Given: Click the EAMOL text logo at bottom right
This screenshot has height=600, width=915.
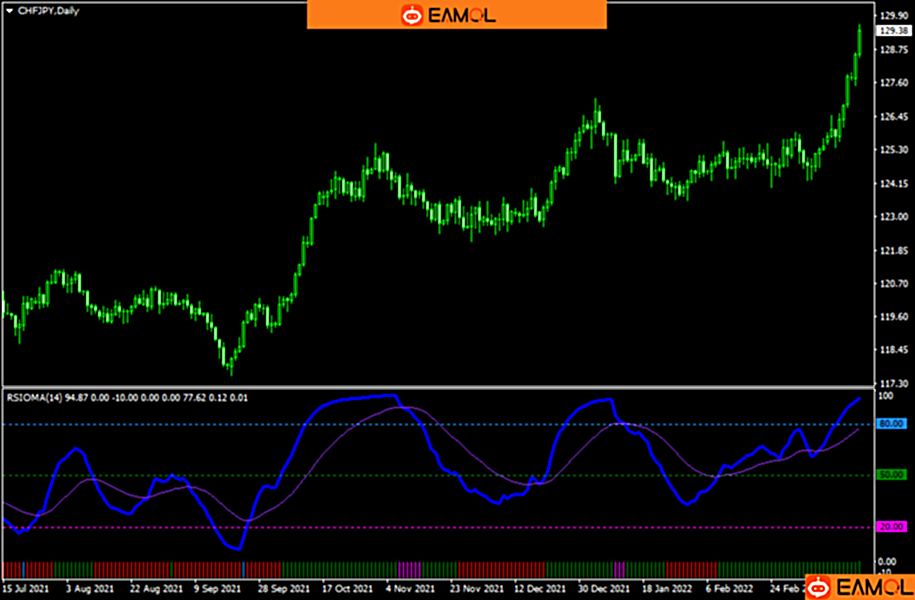Looking at the screenshot, I should click(870, 586).
